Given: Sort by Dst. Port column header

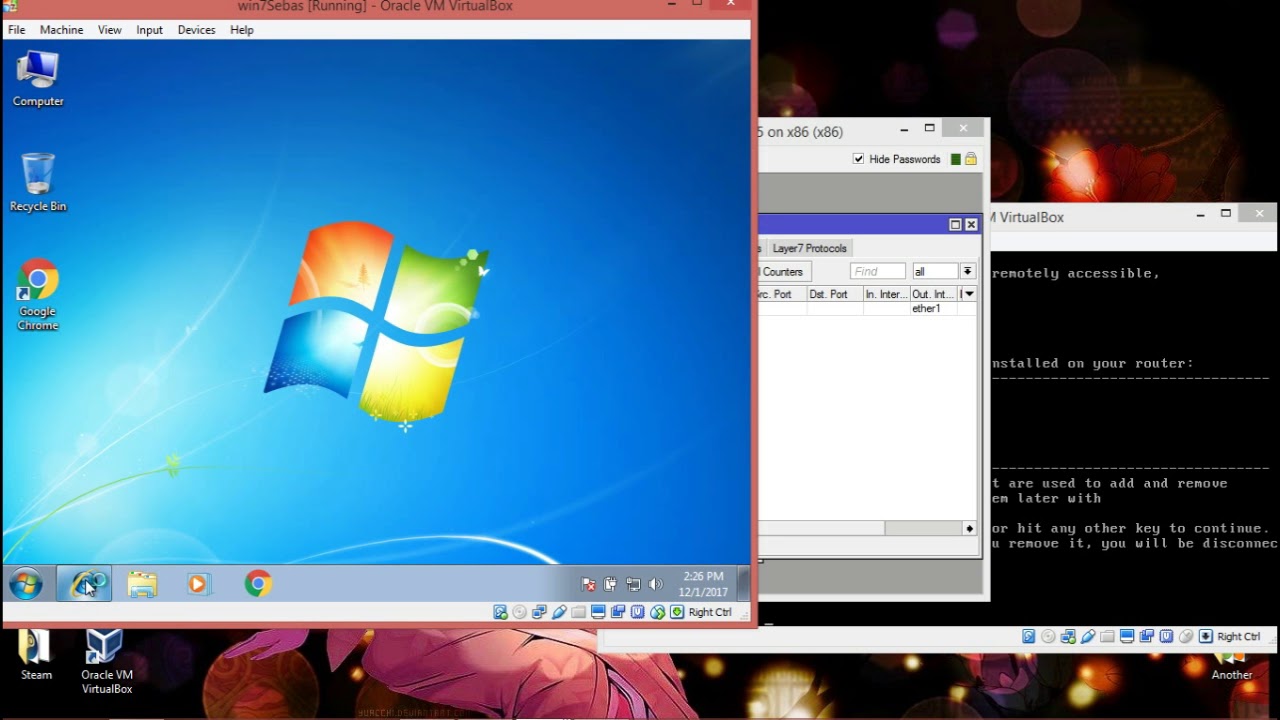Looking at the screenshot, I should pos(834,294).
